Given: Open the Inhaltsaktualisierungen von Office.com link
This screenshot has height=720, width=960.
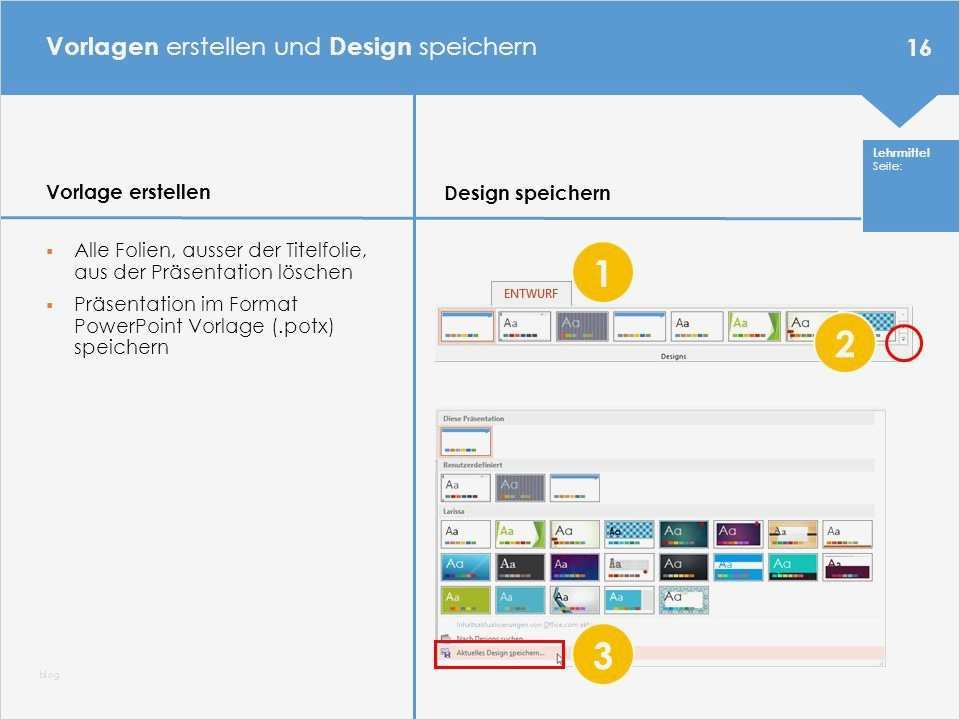Looking at the screenshot, I should pyautogui.click(x=526, y=622).
